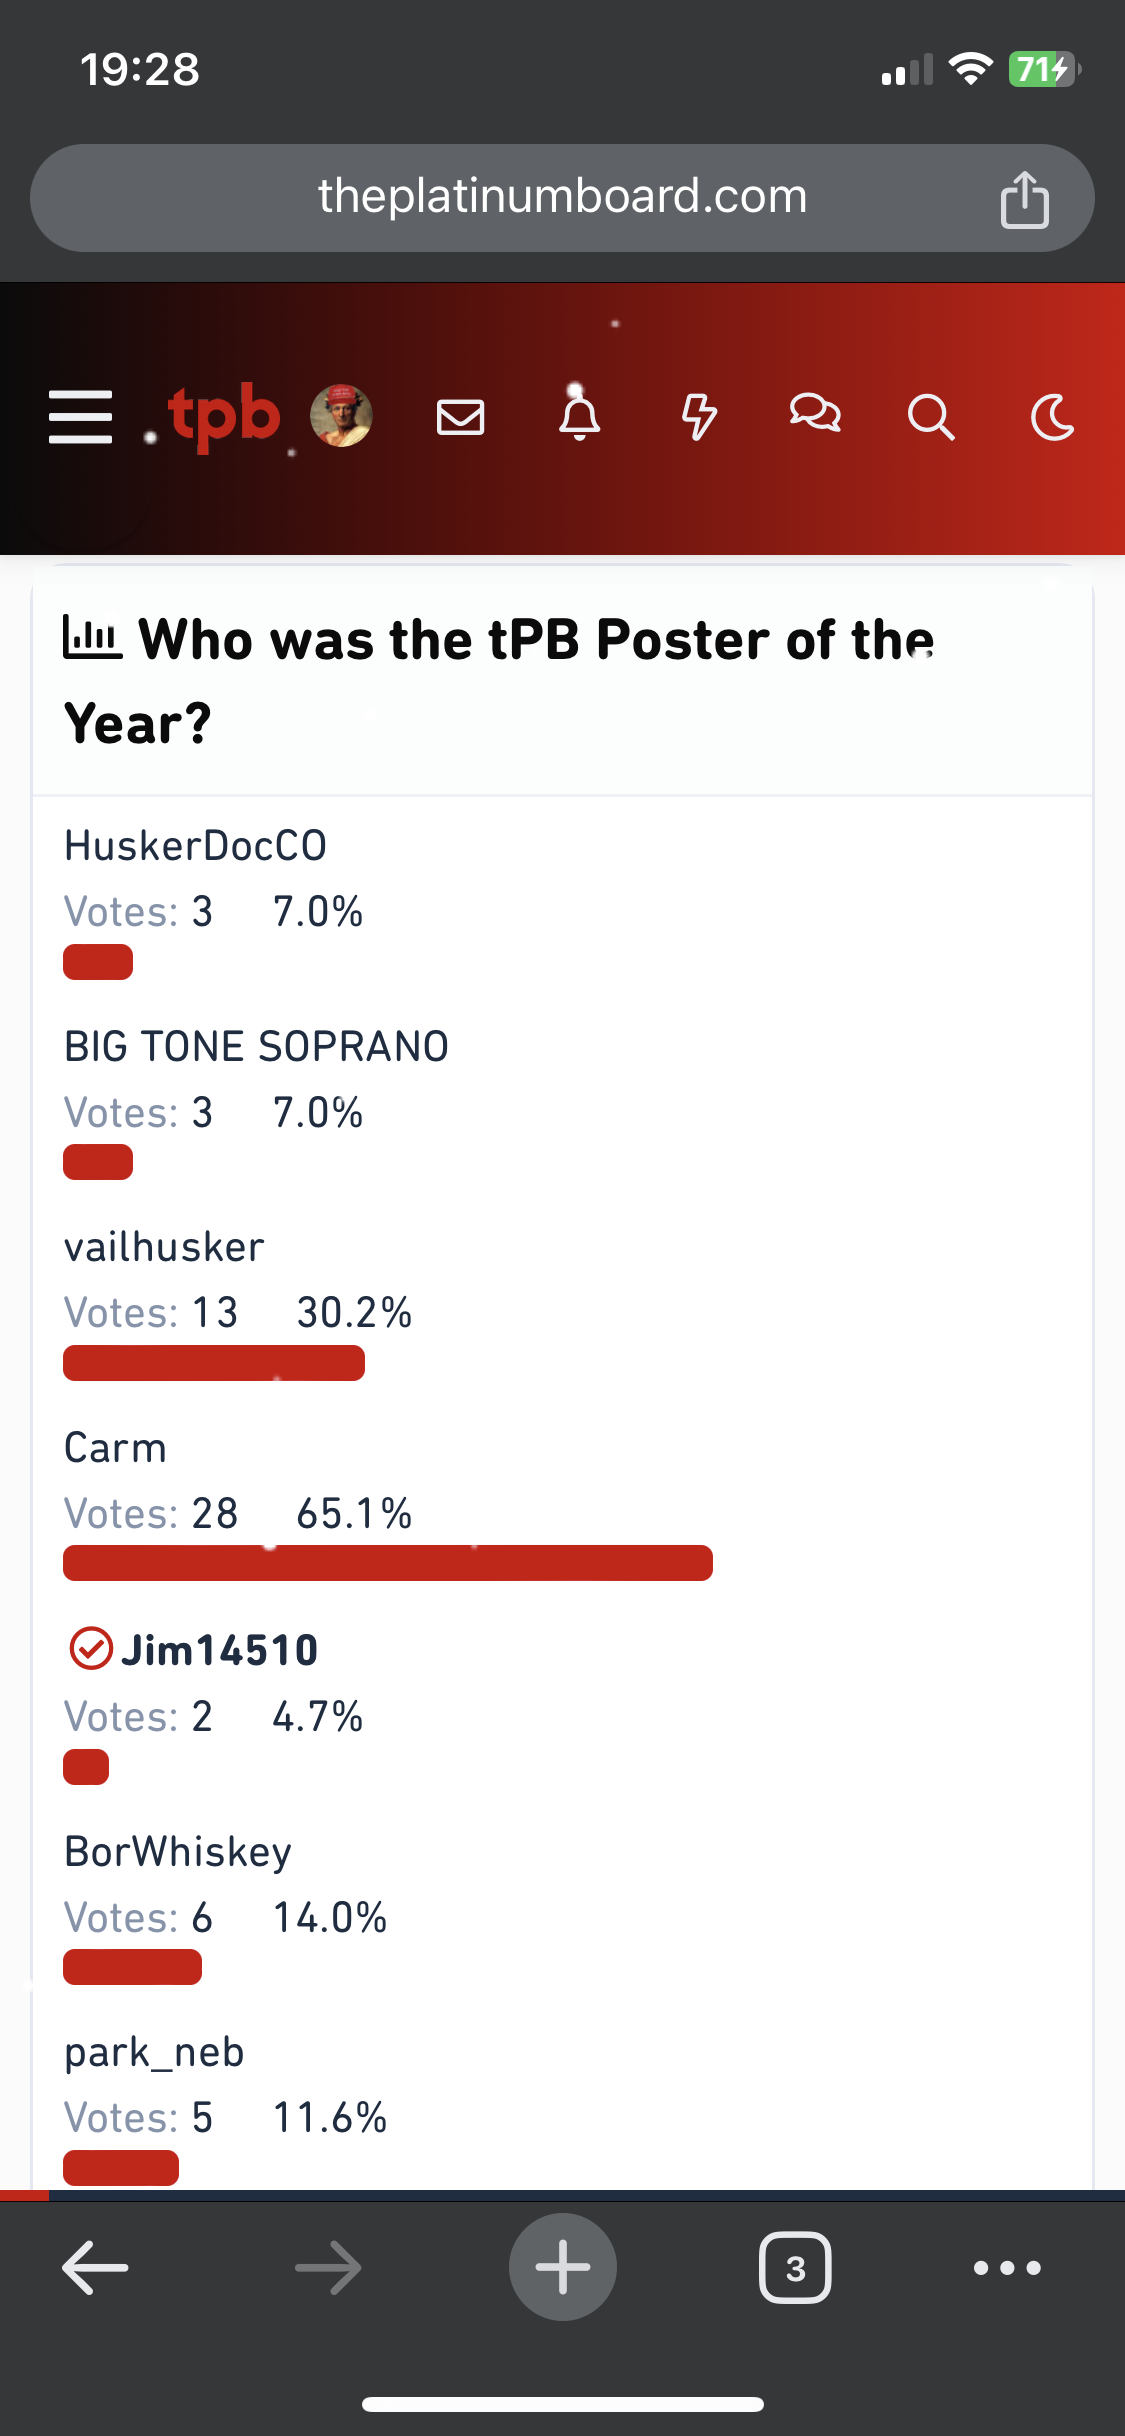Click Carm's red vote results bar

click(x=388, y=1563)
